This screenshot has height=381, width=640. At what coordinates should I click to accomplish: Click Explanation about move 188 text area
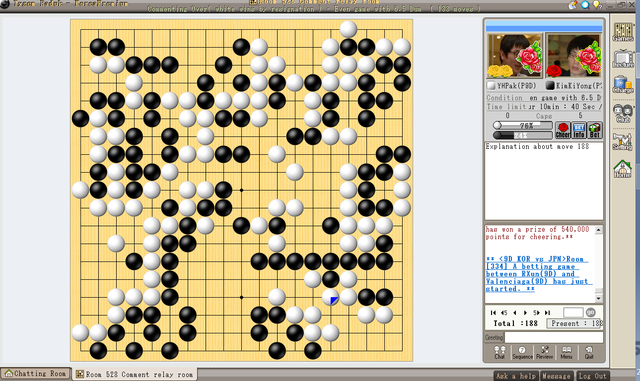pyautogui.click(x=544, y=181)
